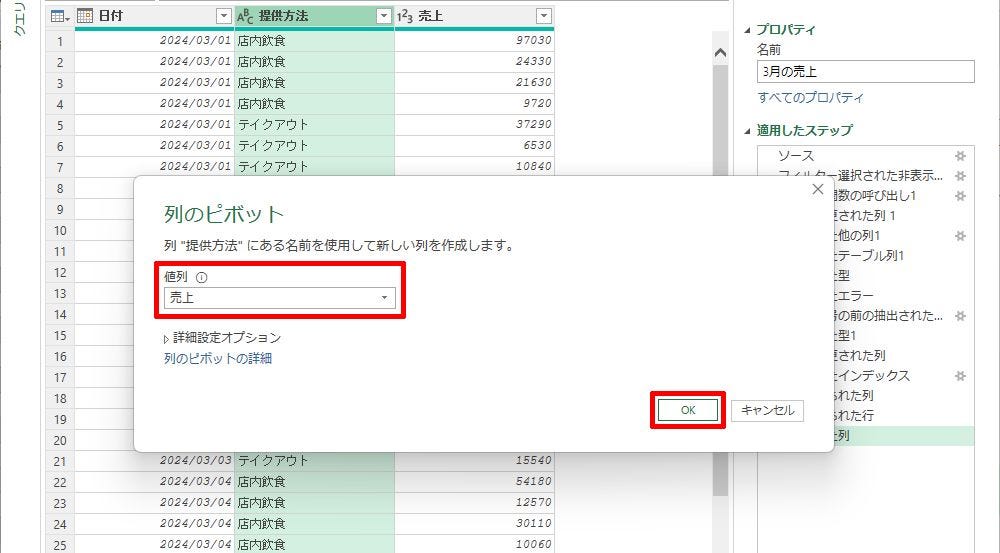Click the キャンセル button
Viewport: 1000px width, 553px height.
[x=767, y=410]
